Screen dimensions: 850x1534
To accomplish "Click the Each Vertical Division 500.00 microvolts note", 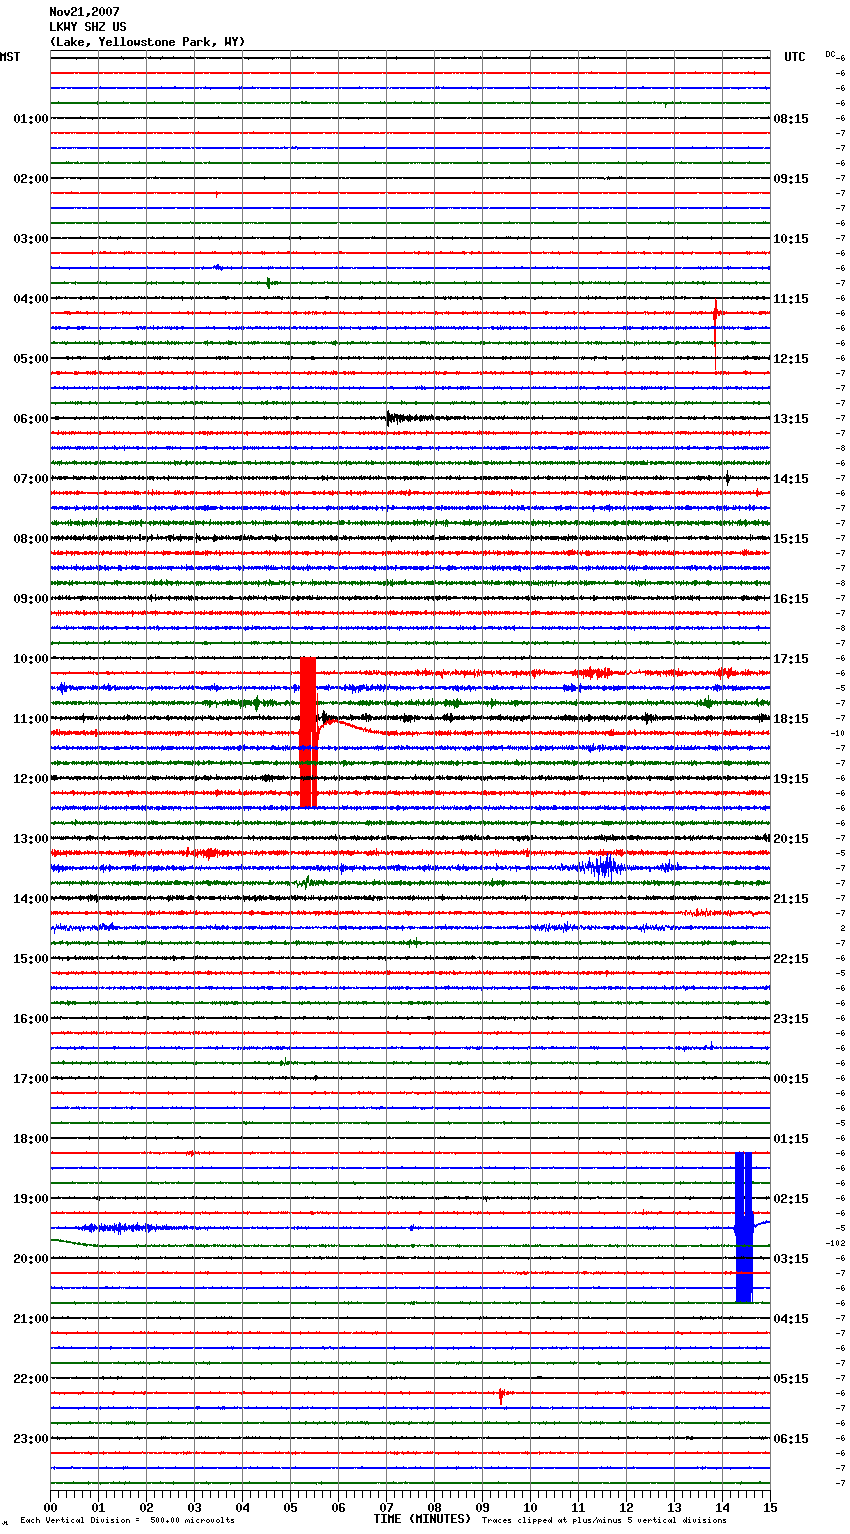I will click(x=127, y=1520).
